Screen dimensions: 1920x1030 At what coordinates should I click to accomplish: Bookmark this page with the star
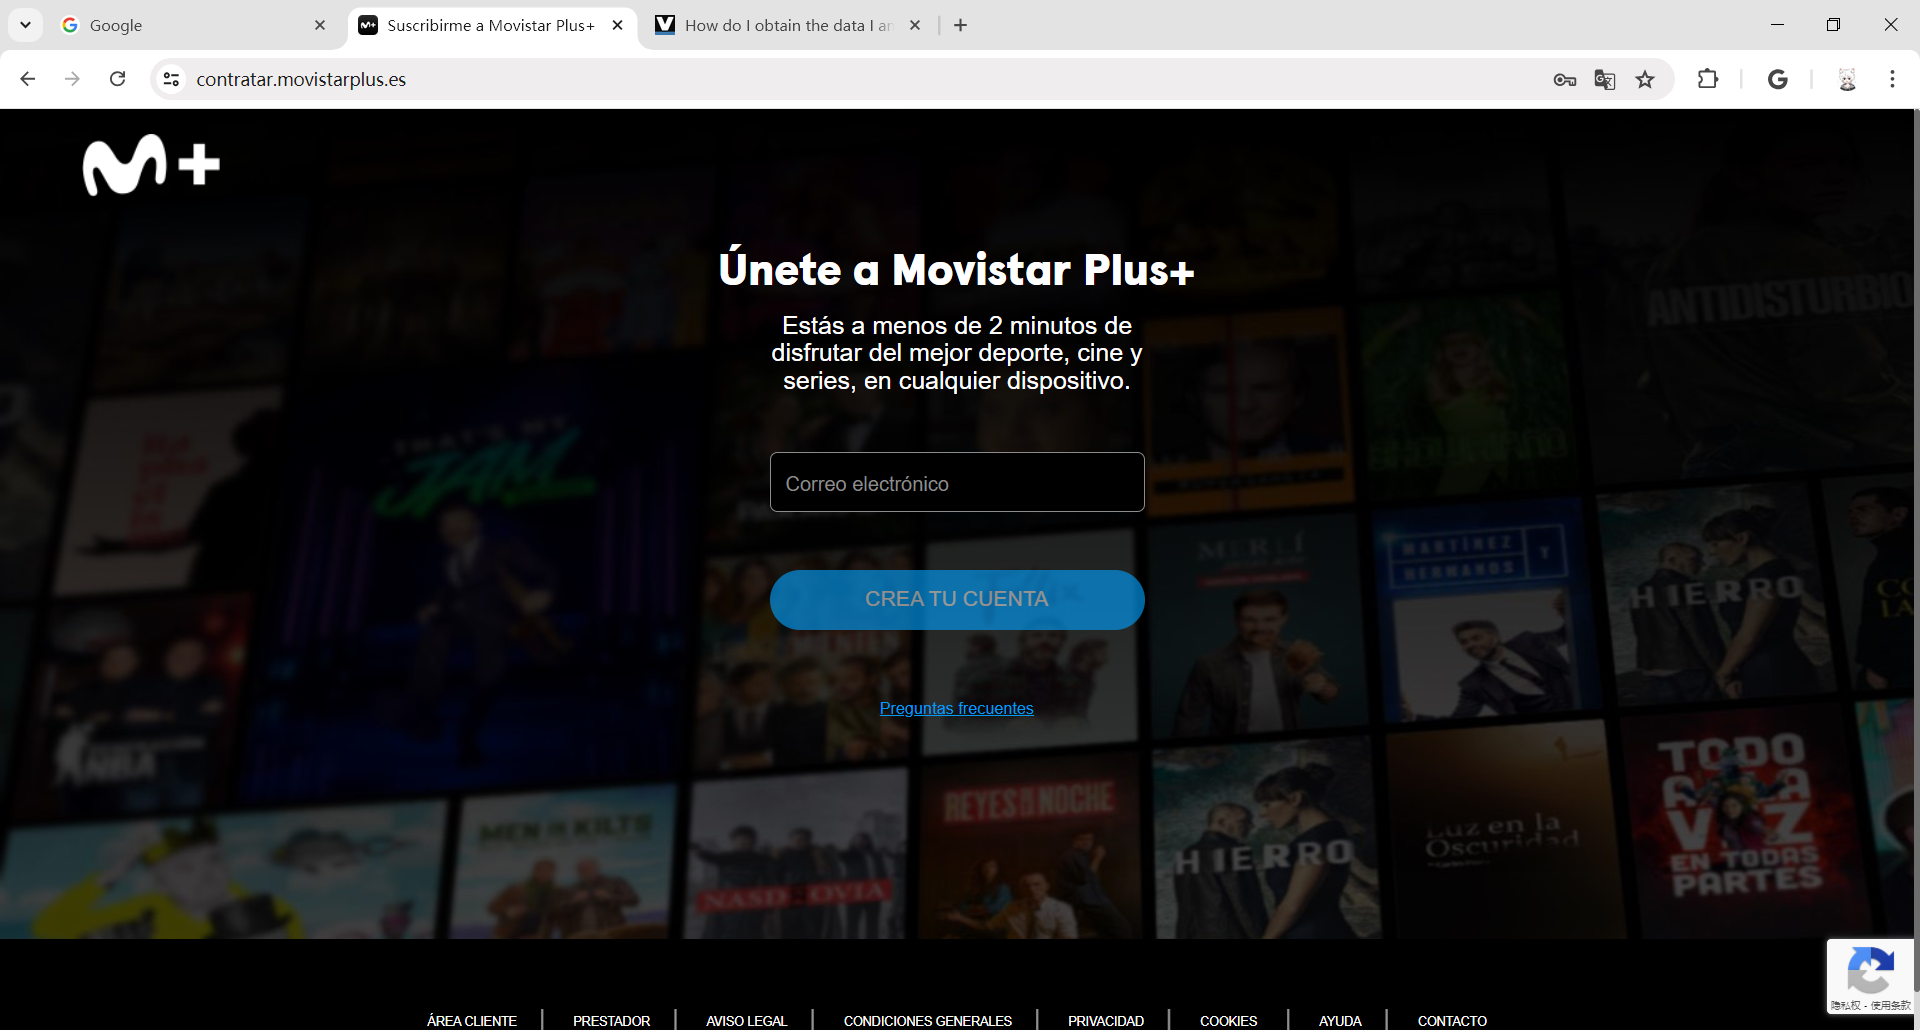point(1645,80)
